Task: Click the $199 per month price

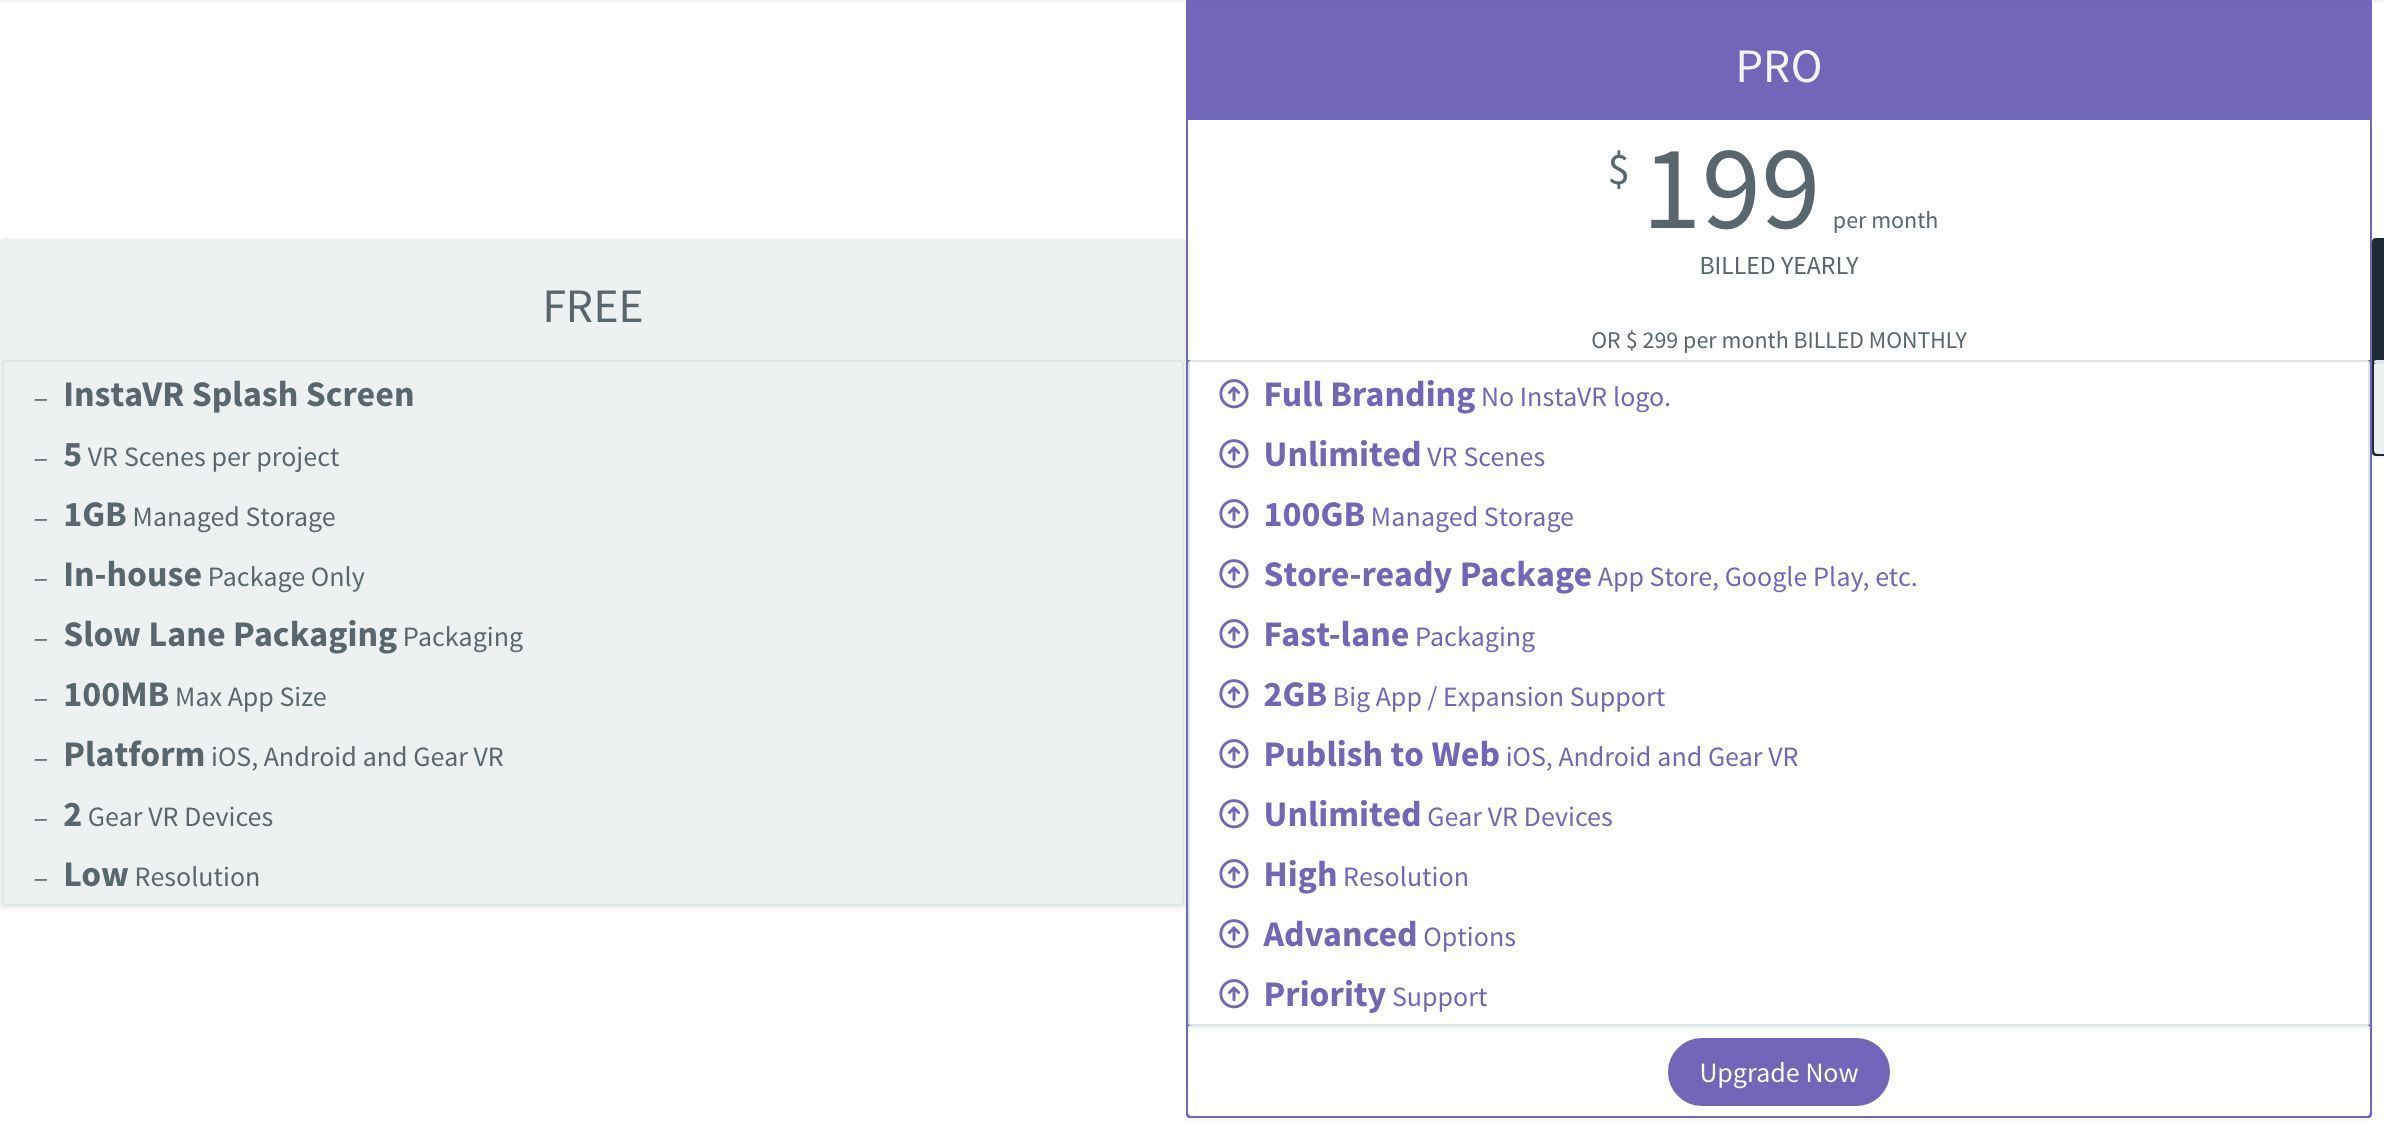Action: 1772,190
